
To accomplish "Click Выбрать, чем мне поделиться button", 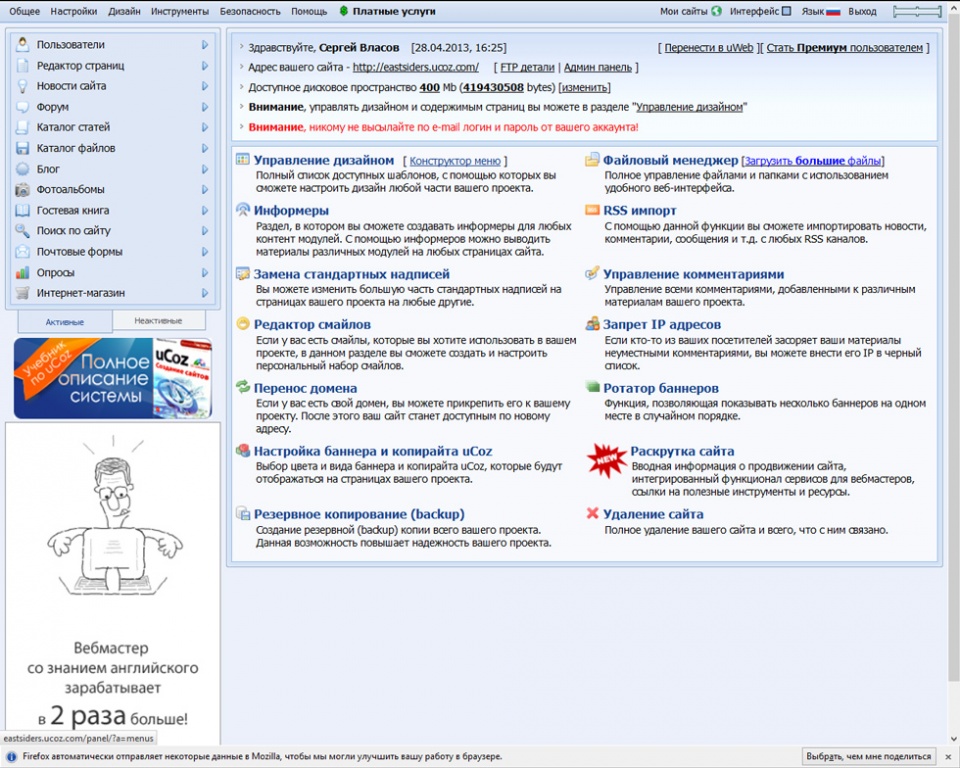I will (869, 756).
